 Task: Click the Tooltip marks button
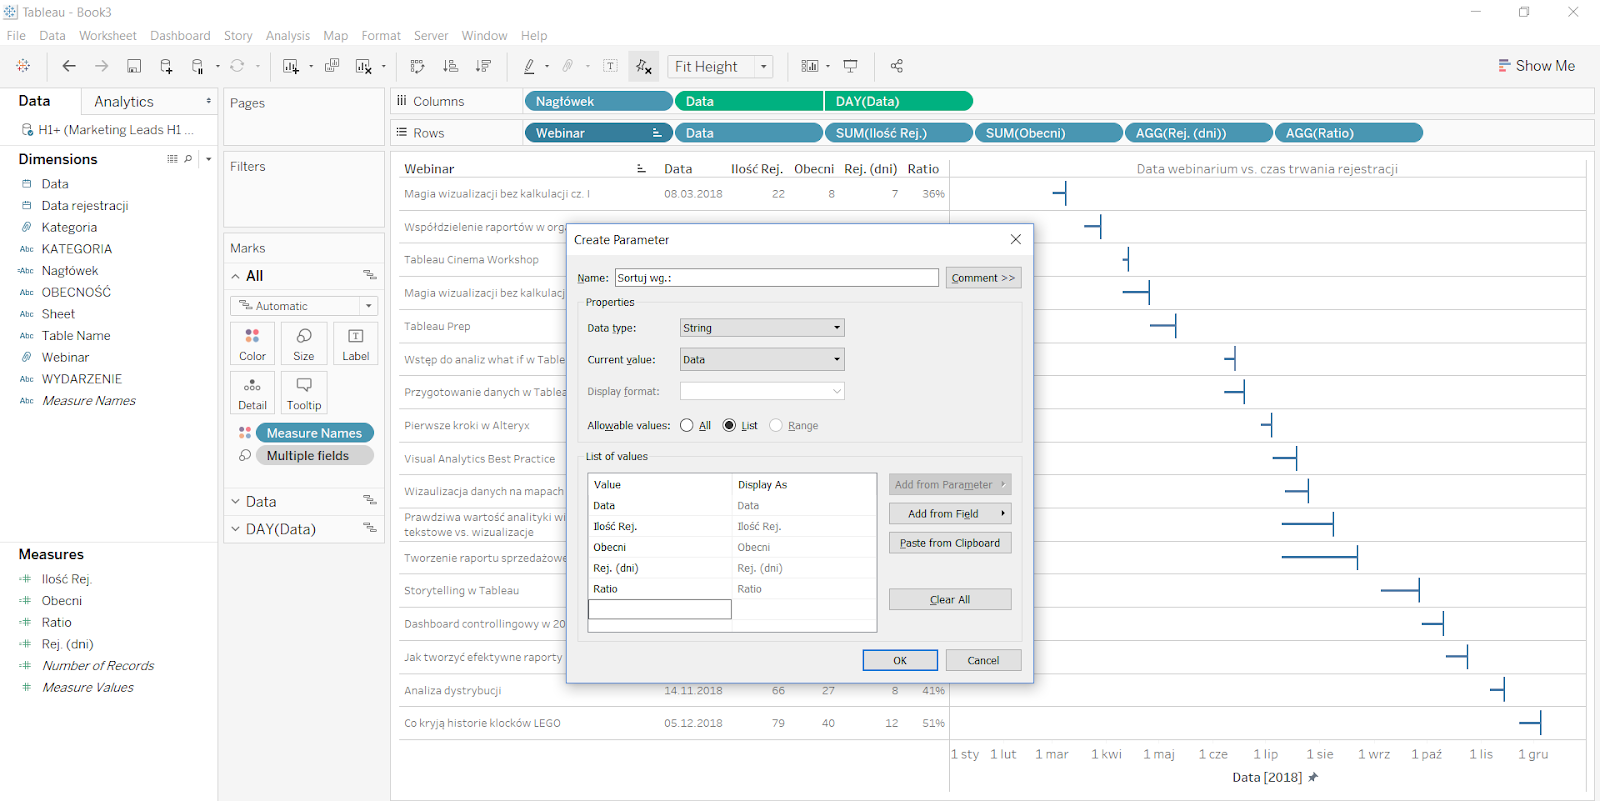point(304,393)
